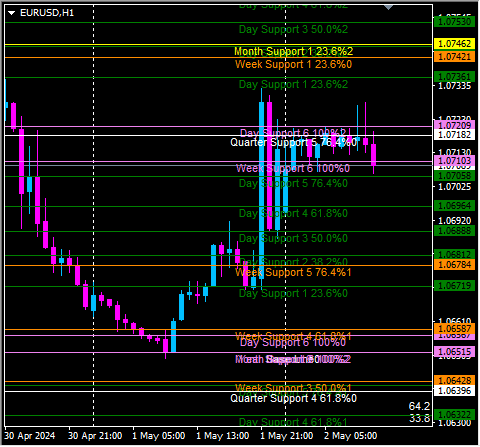Select the 'Day Support 1 23.6%0' label
This screenshot has height=447, width=480.
tap(293, 293)
